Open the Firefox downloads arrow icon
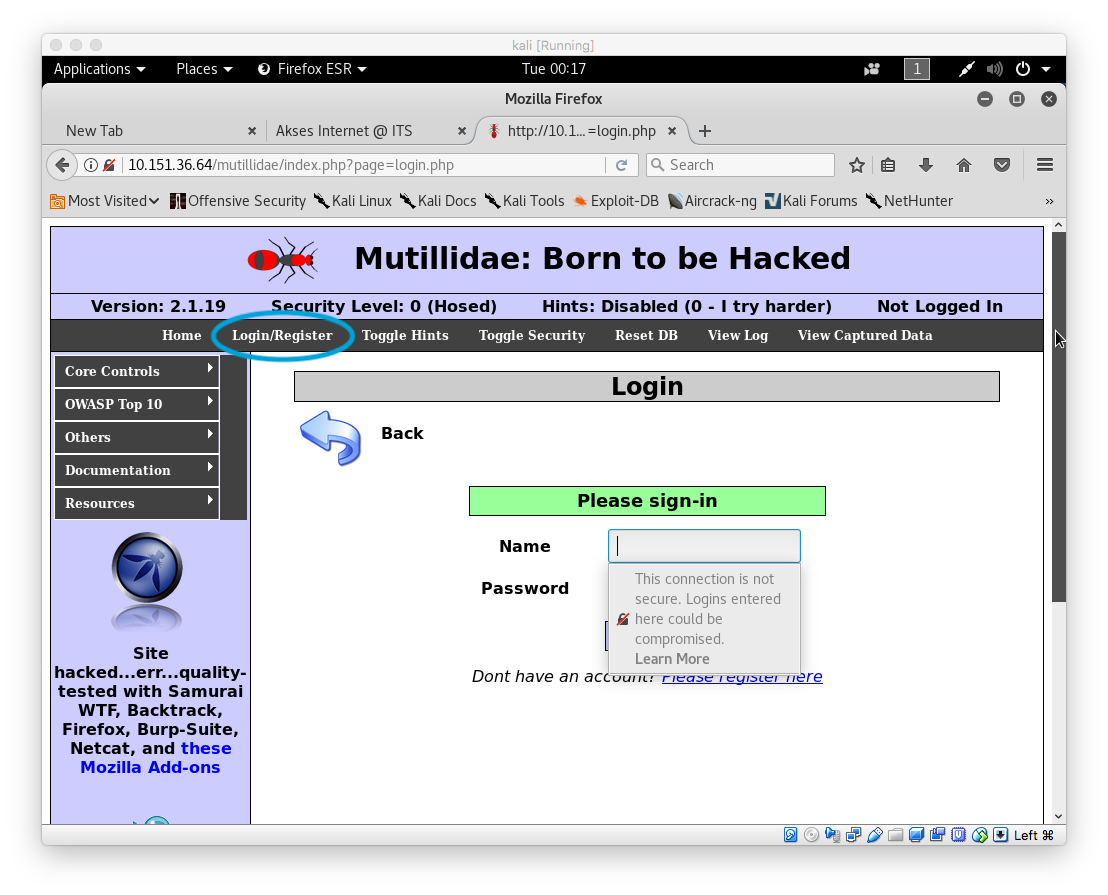The height and width of the screenshot is (895, 1108). (x=926, y=165)
